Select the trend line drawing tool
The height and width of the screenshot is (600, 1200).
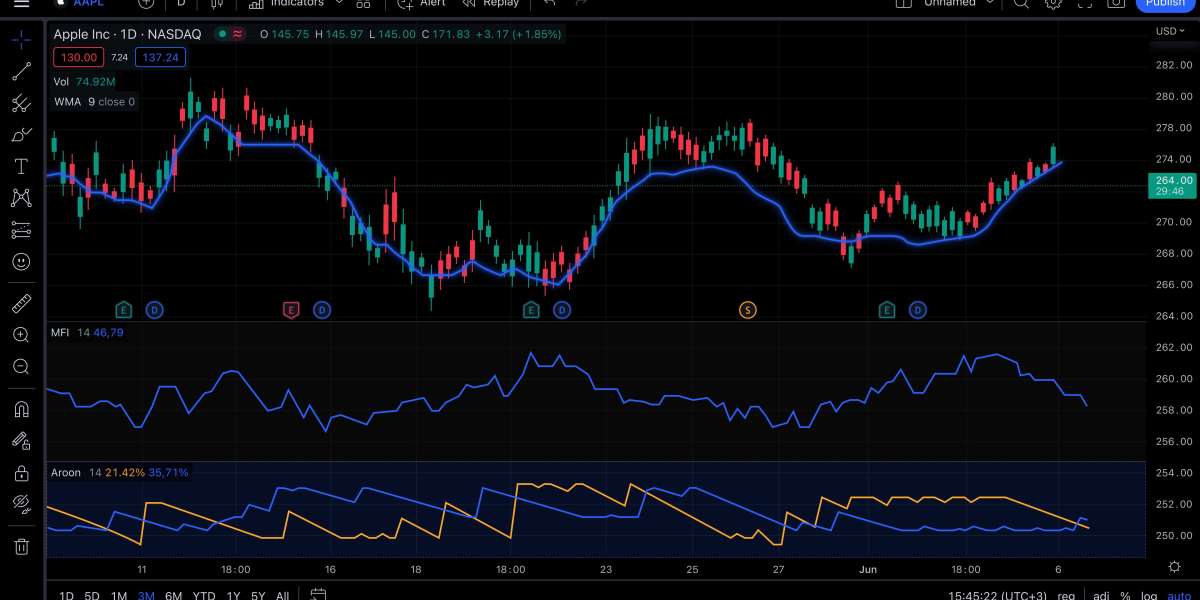21,72
